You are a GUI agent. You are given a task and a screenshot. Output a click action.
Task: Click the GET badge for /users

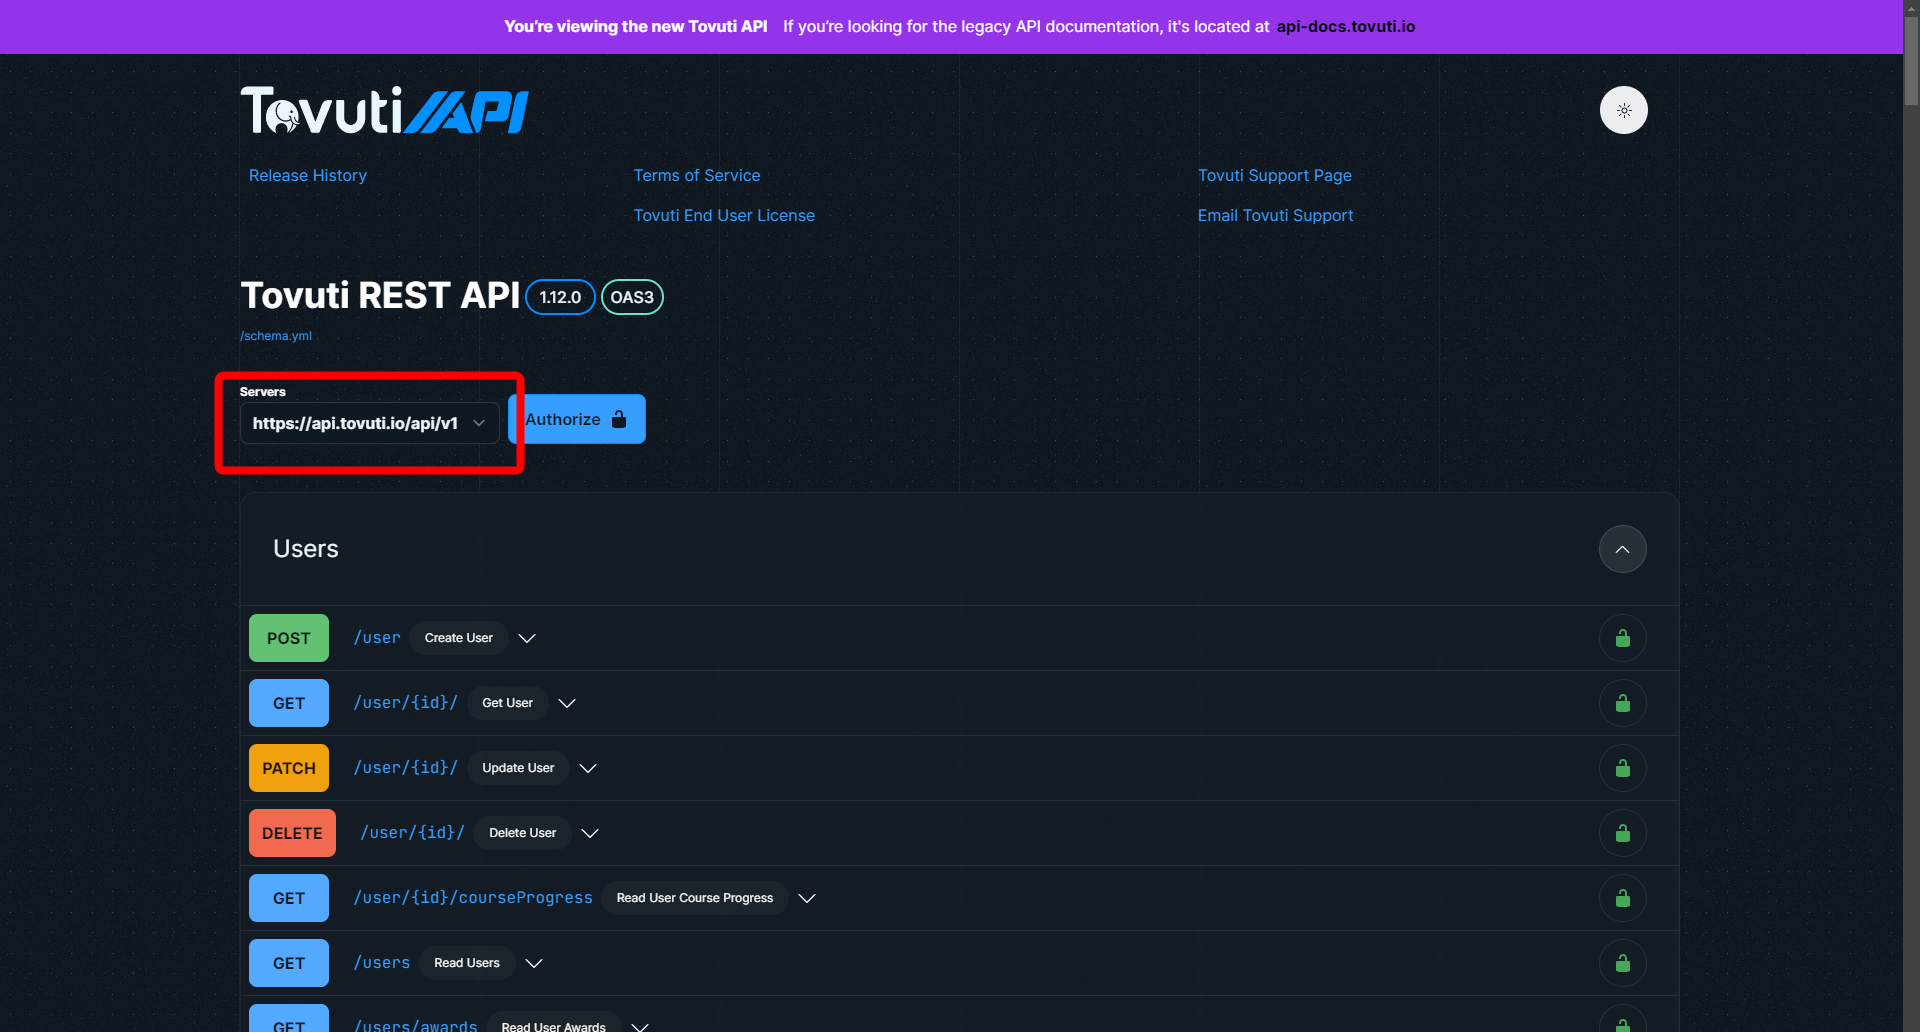click(x=289, y=963)
